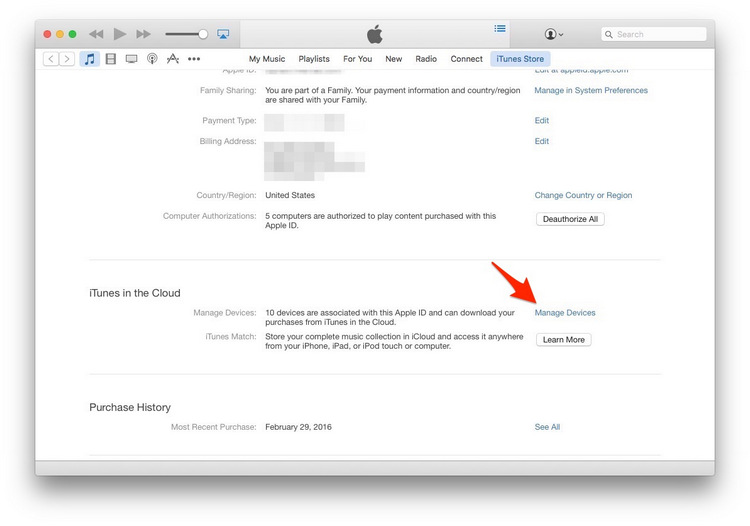Click the magnifier icon in Search
The height and width of the screenshot is (526, 750).
(608, 34)
